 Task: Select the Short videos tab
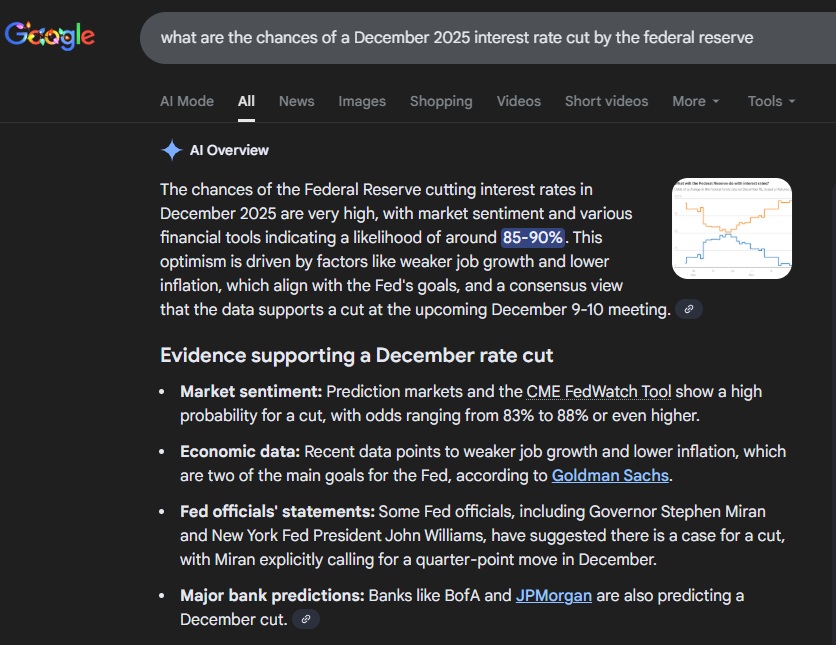606,101
